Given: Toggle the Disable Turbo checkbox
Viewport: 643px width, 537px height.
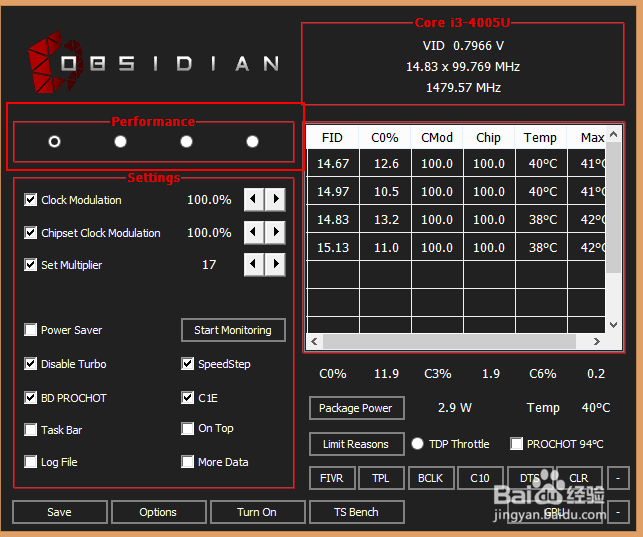Looking at the screenshot, I should coord(30,364).
